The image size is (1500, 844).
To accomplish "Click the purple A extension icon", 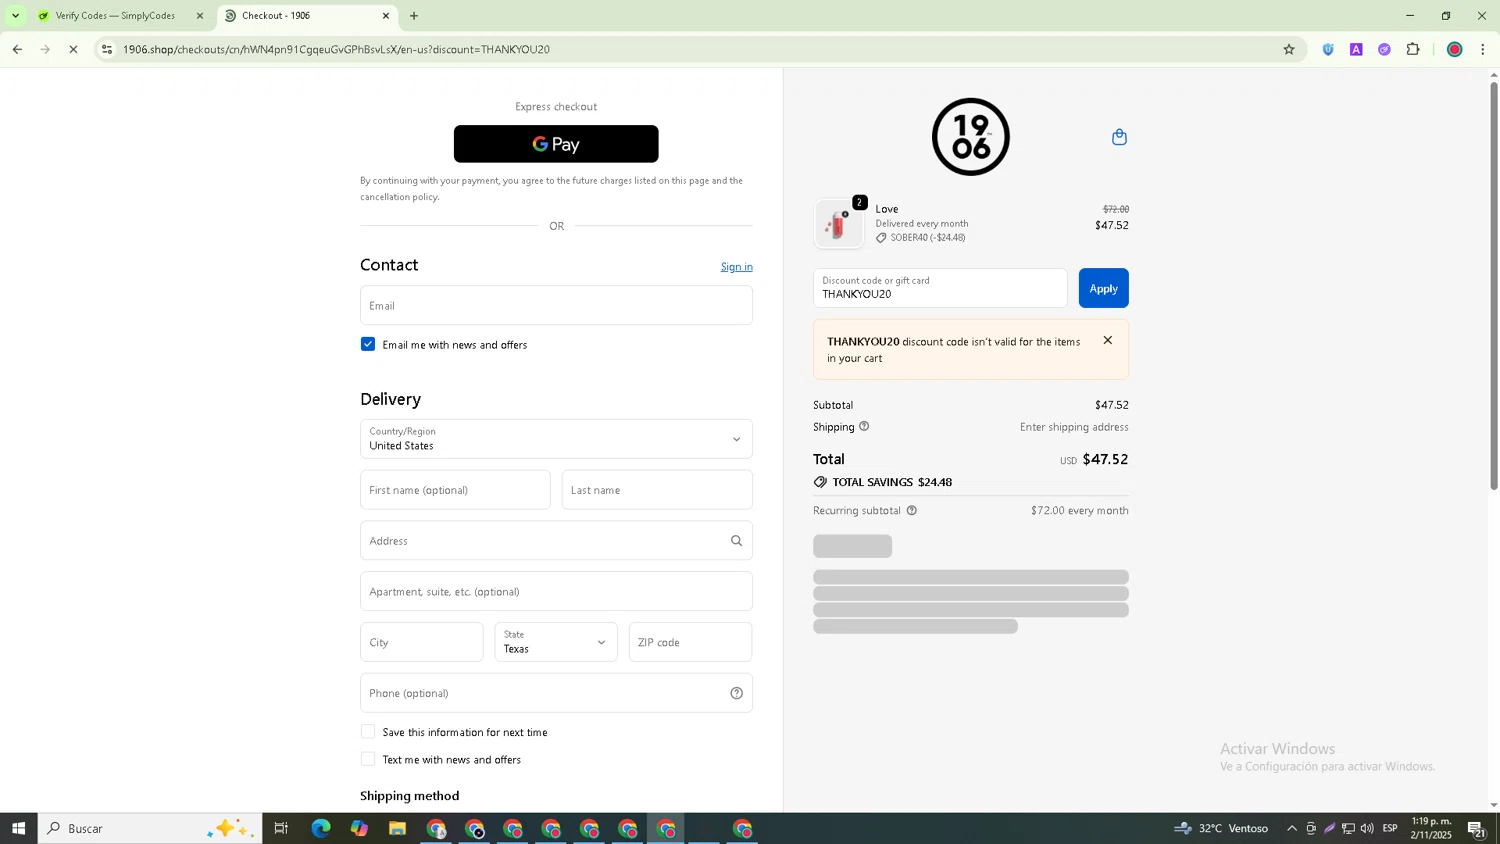I will pos(1356,49).
